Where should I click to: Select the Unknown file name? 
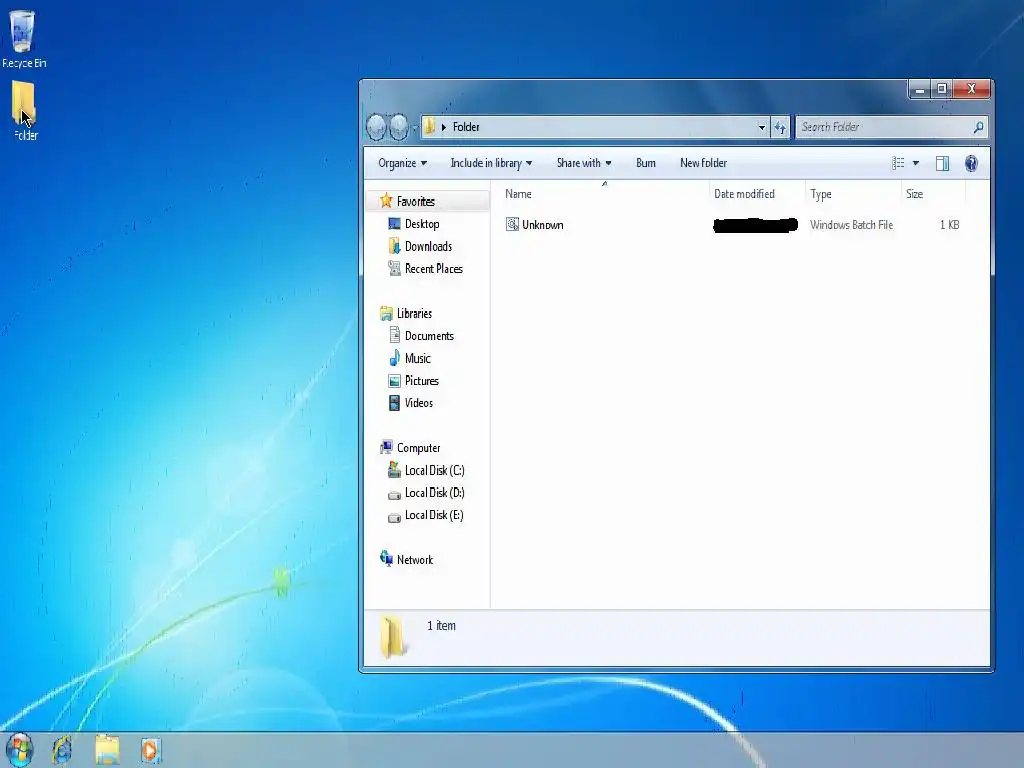pos(543,225)
